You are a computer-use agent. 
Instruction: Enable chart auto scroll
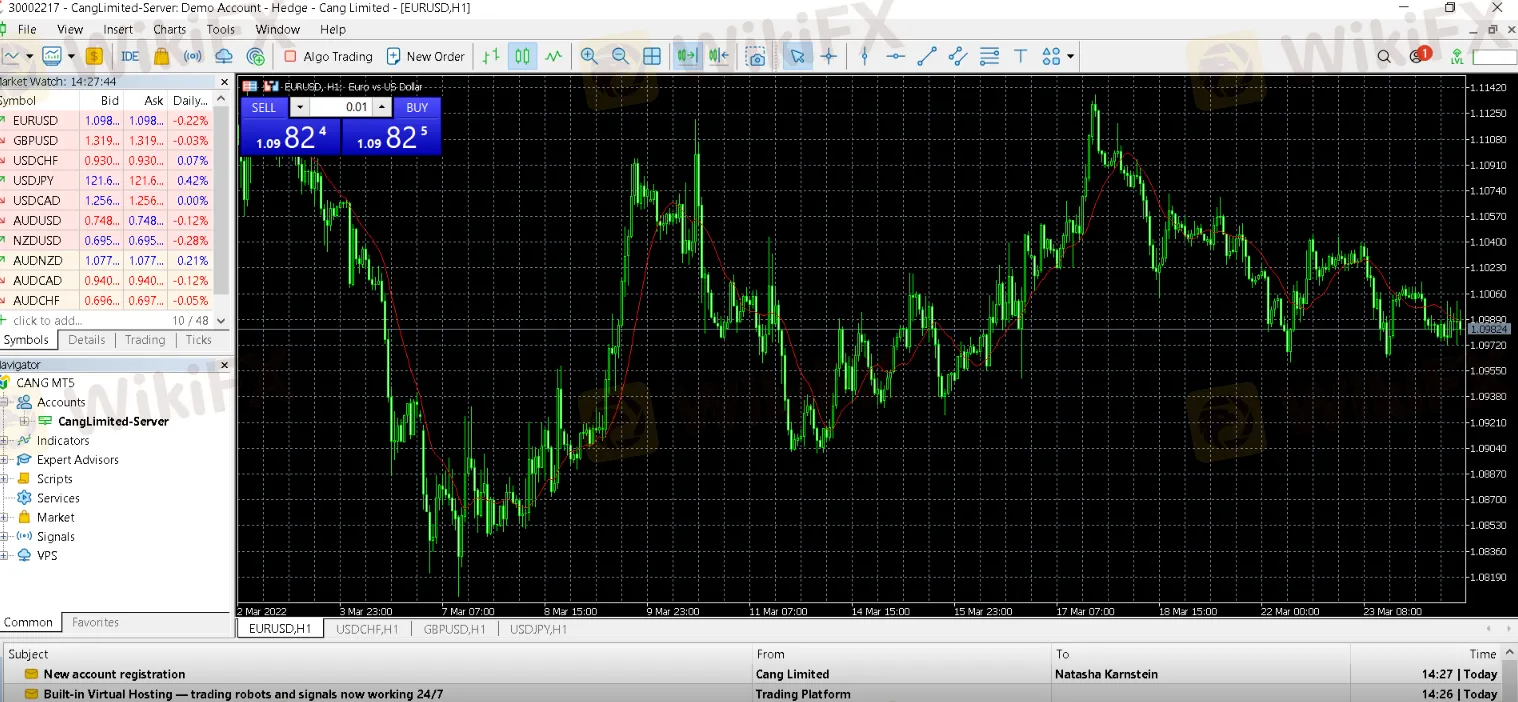coord(686,56)
